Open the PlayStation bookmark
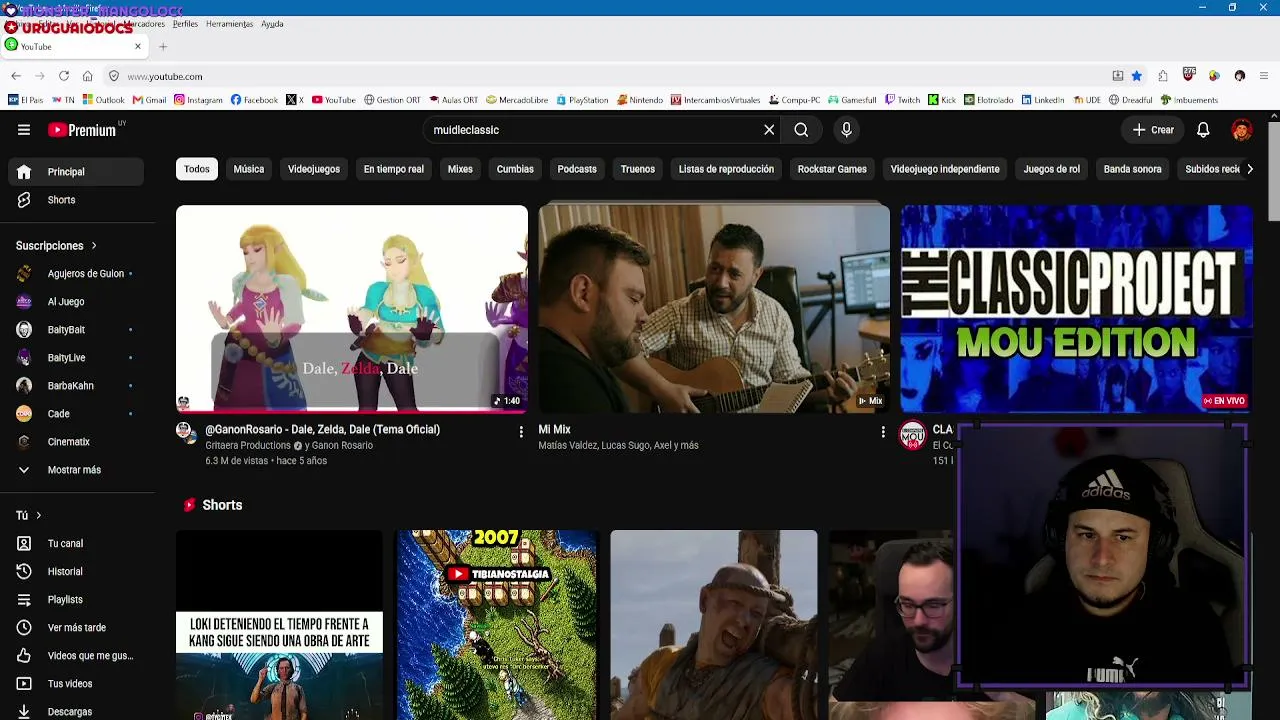1280x720 pixels. (x=583, y=100)
